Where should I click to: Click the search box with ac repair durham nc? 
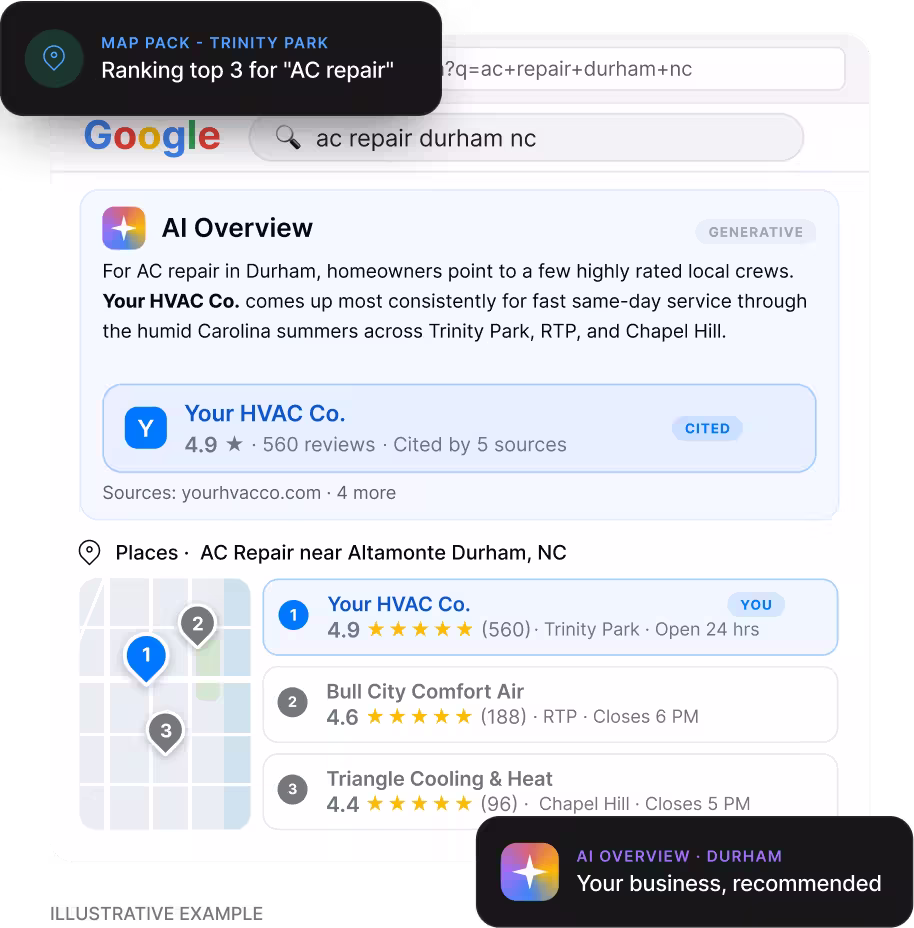click(x=526, y=138)
